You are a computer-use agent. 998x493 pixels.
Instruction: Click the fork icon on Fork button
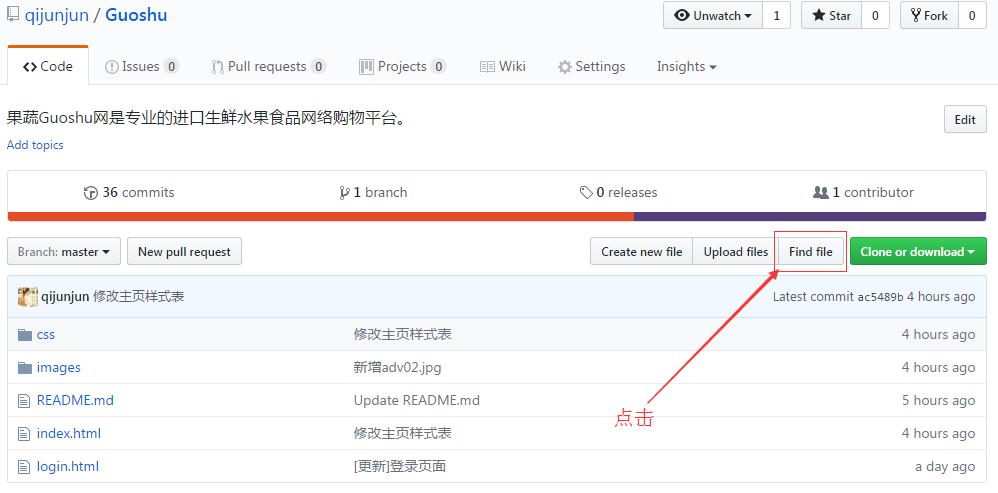916,15
